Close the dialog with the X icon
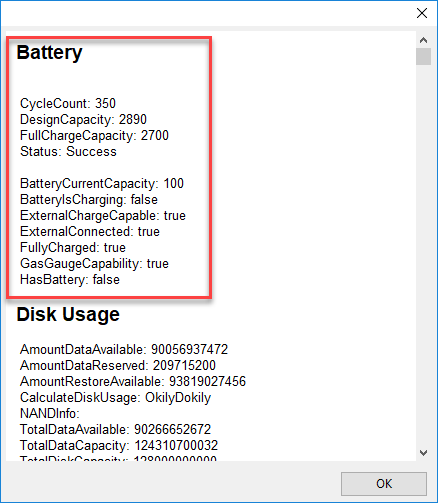The image size is (438, 503). click(422, 13)
